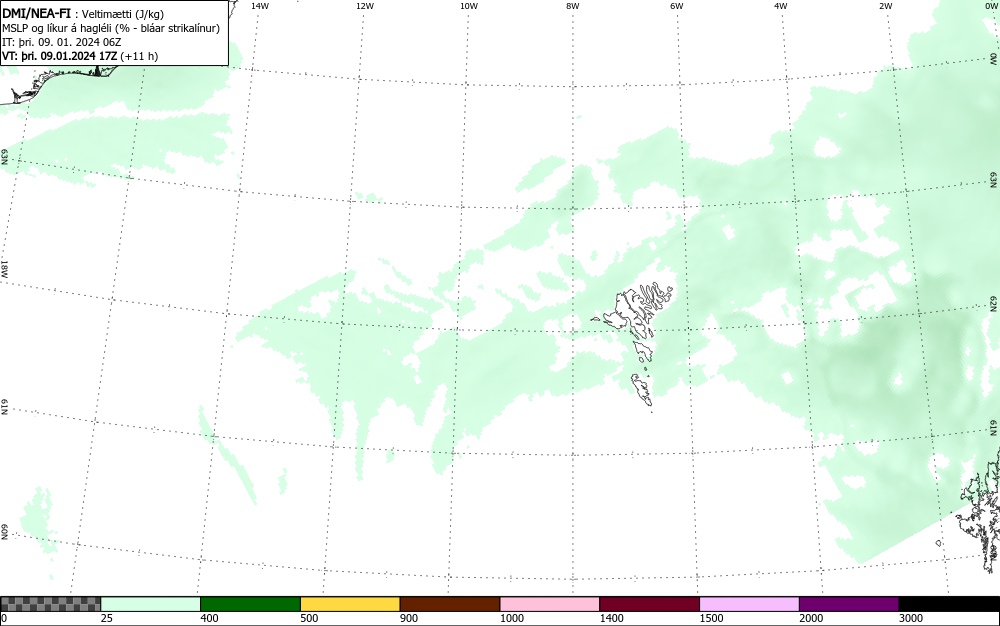This screenshot has width=1000, height=626.
Task: Click the purple 2000–3000 legend swatch
Action: pos(849,604)
